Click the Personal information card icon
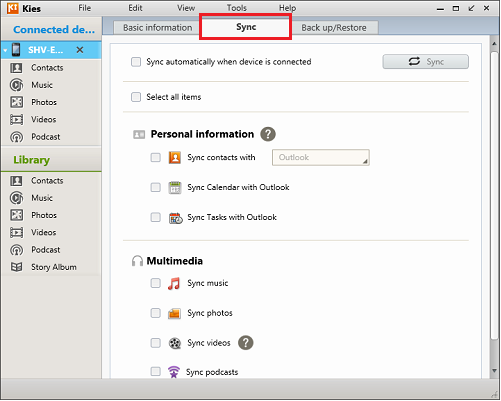The image size is (501, 401). click(139, 135)
